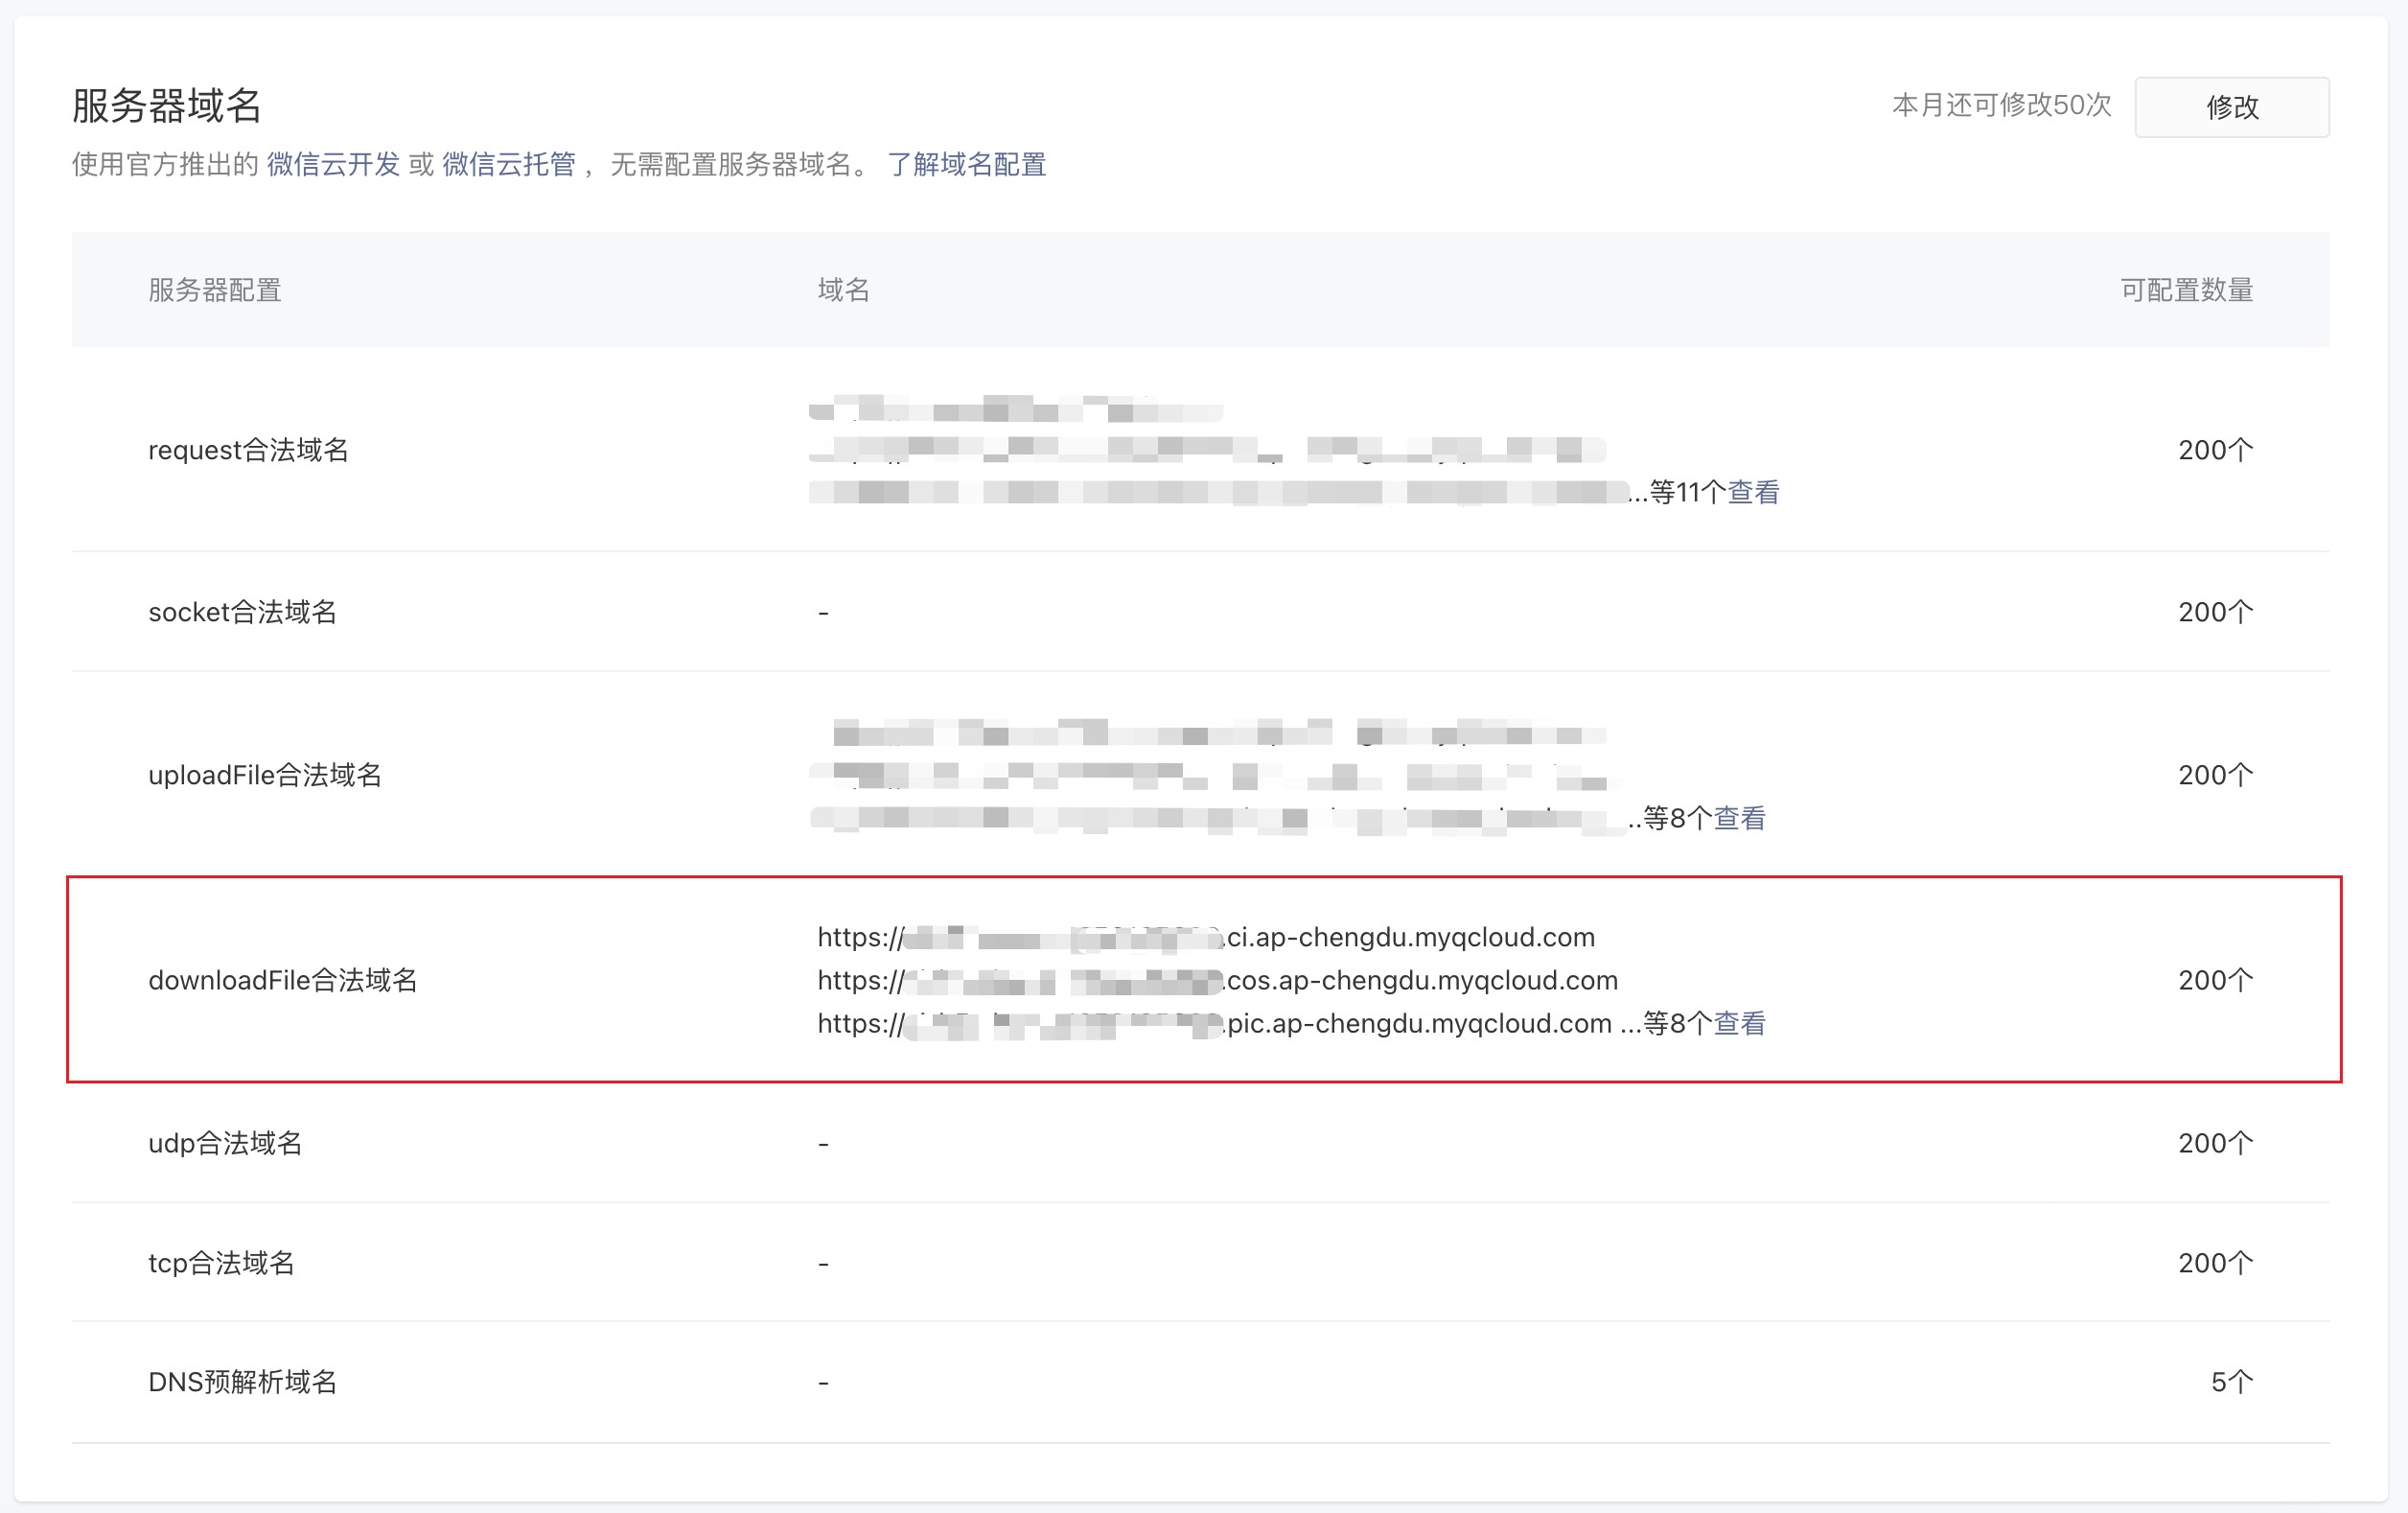The width and height of the screenshot is (2408, 1513).
Task: Click the socket合法域名 row label
Action: click(242, 612)
